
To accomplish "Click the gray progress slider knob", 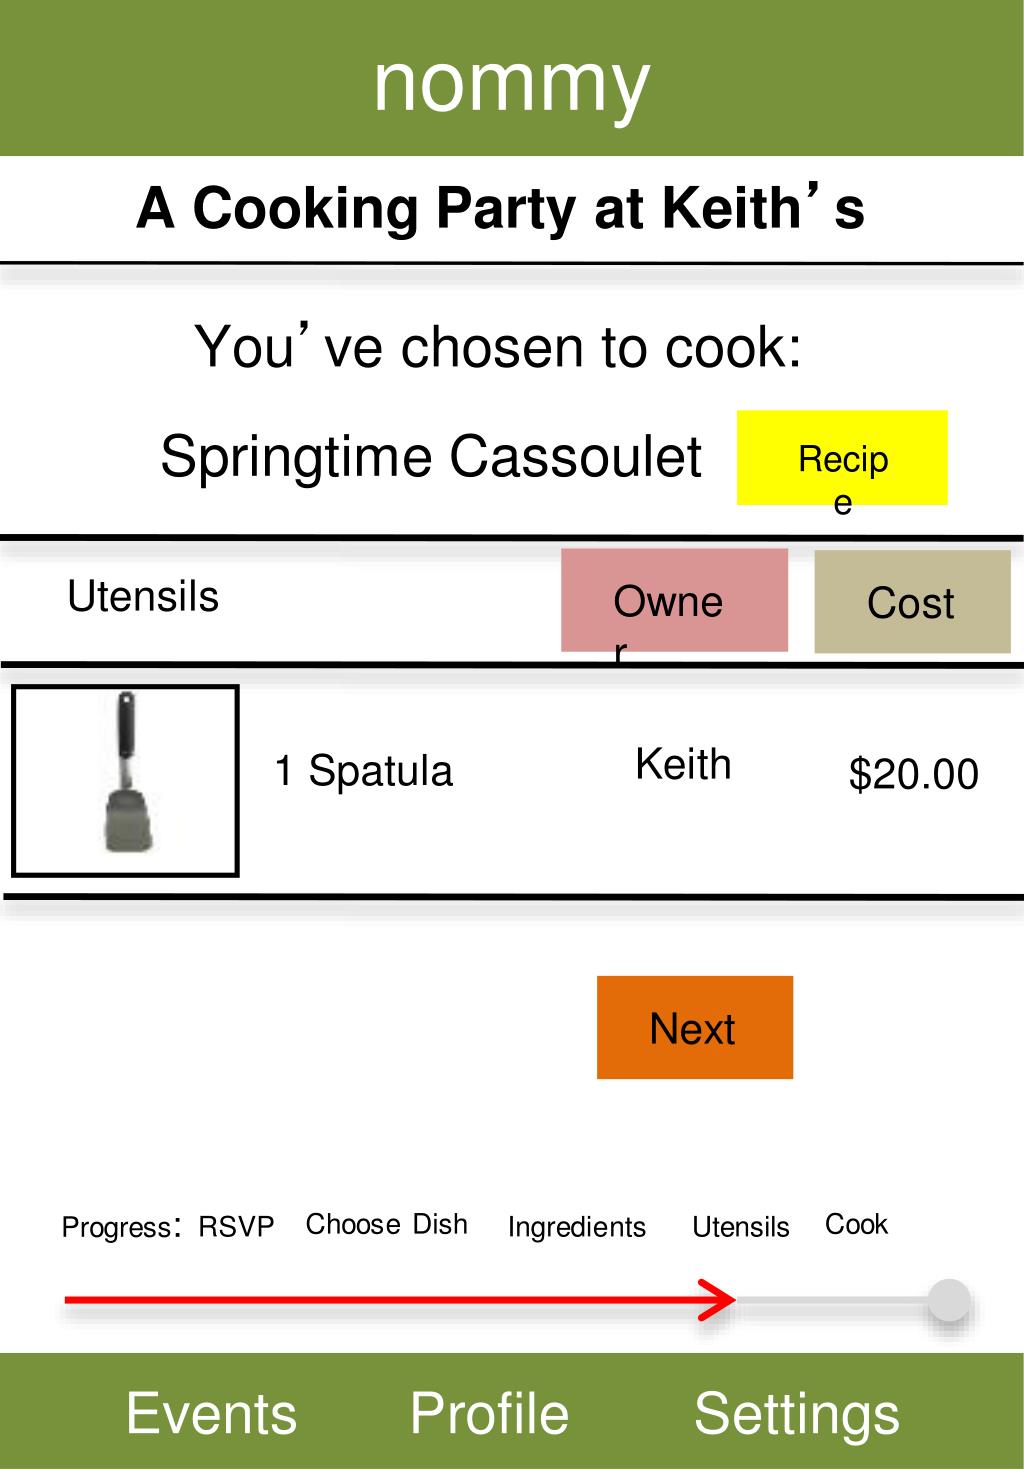I will tap(949, 1300).
